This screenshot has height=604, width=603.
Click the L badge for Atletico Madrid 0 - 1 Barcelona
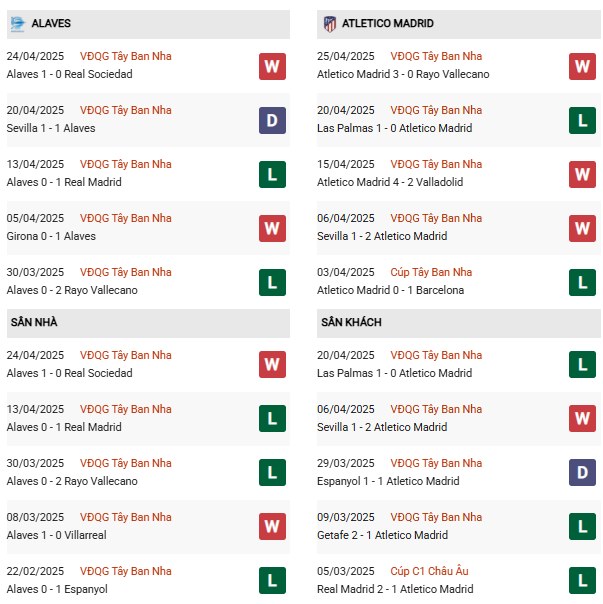click(582, 282)
